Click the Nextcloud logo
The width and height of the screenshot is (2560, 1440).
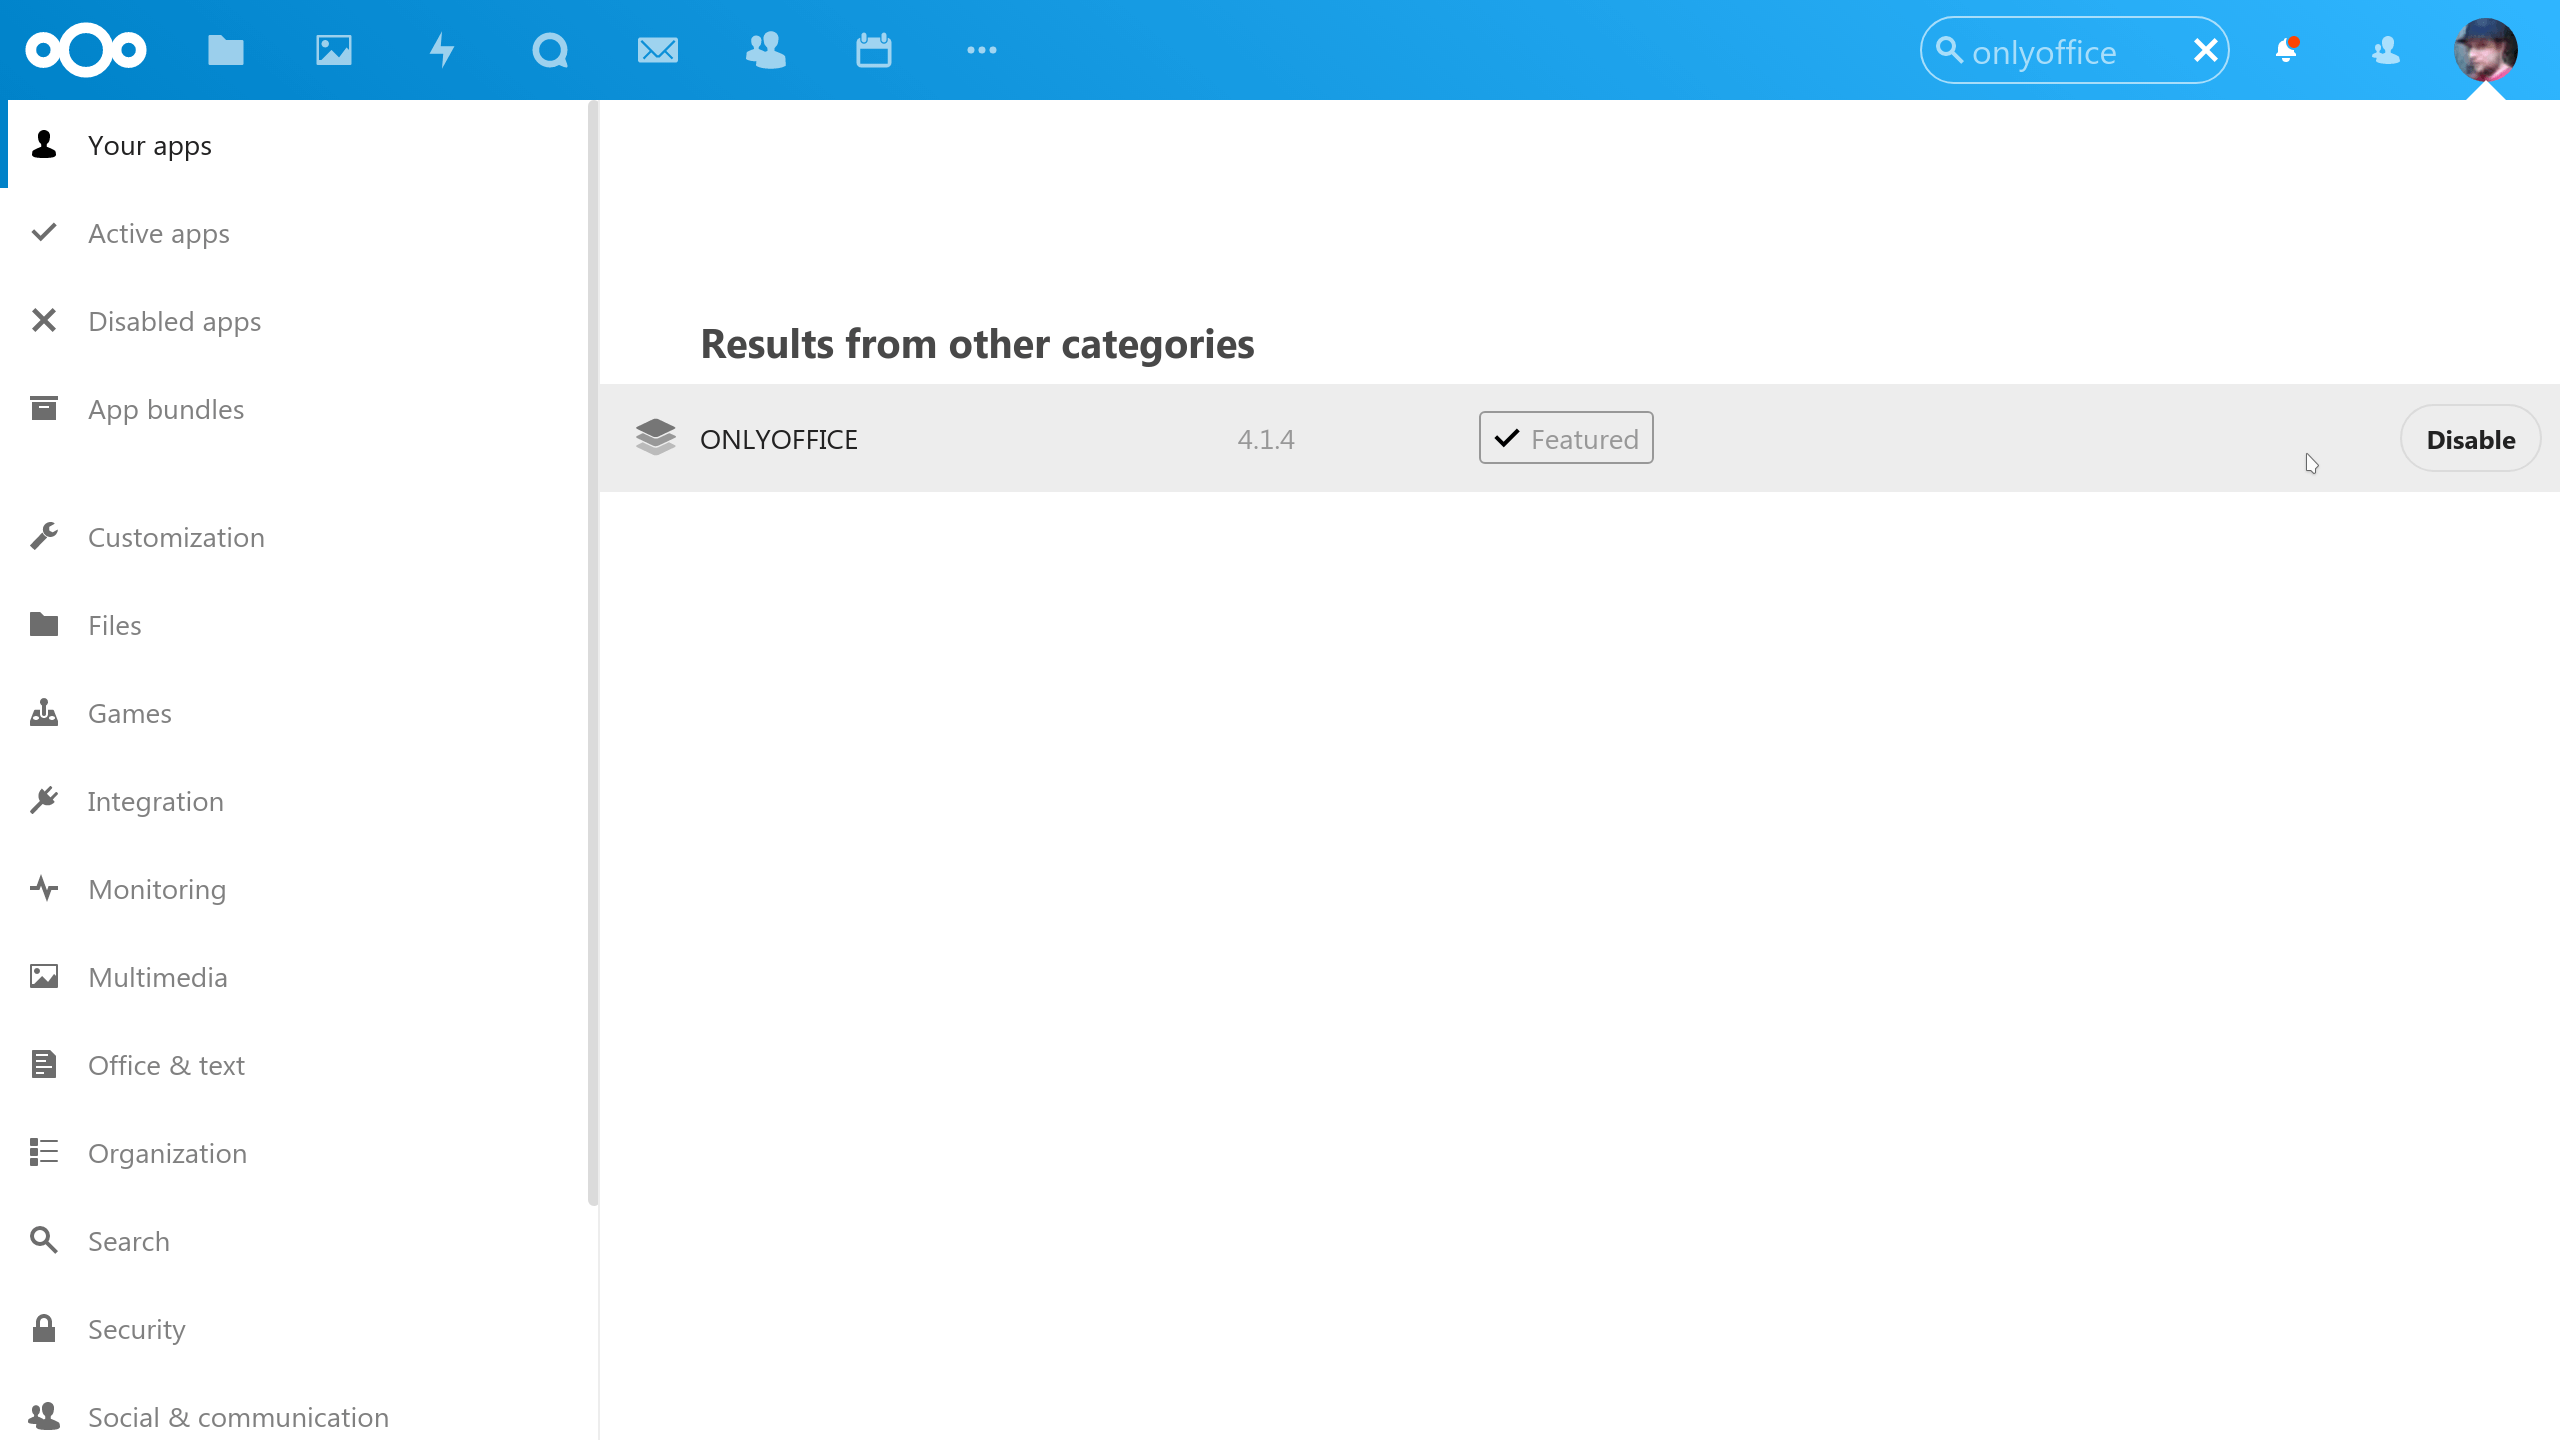click(x=86, y=50)
